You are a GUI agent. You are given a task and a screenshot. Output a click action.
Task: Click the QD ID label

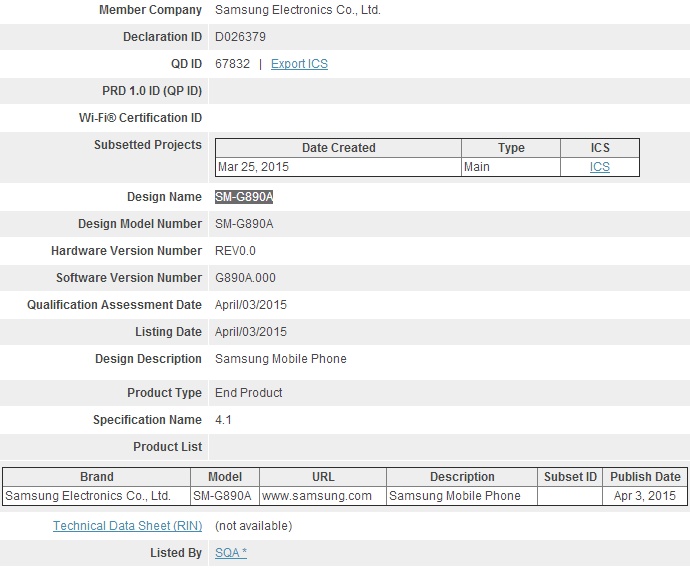click(187, 64)
